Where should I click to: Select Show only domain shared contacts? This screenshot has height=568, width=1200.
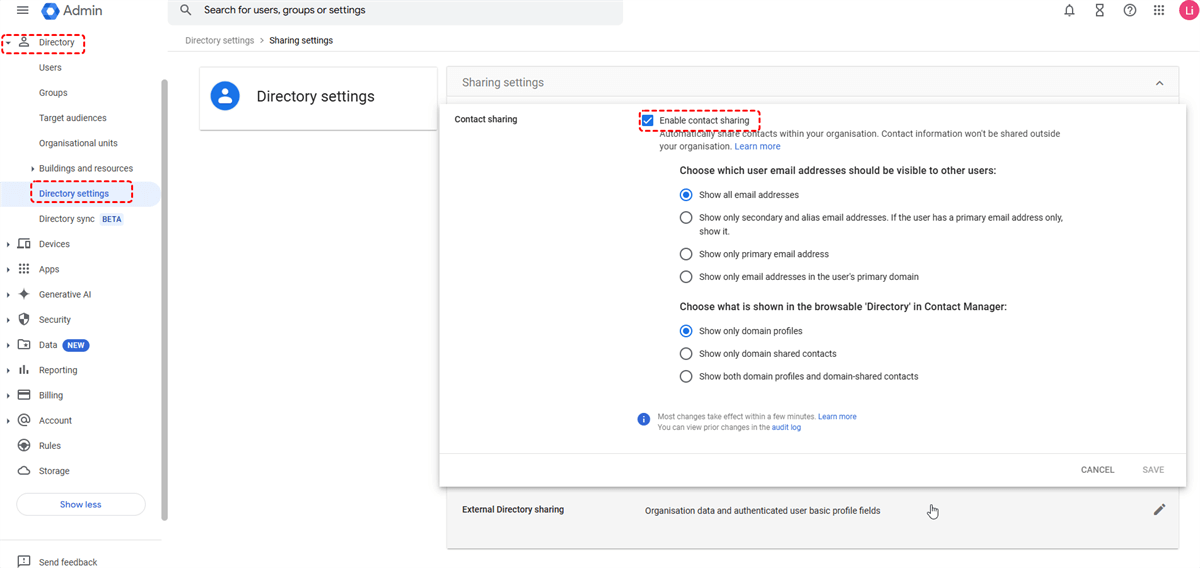pyautogui.click(x=686, y=354)
